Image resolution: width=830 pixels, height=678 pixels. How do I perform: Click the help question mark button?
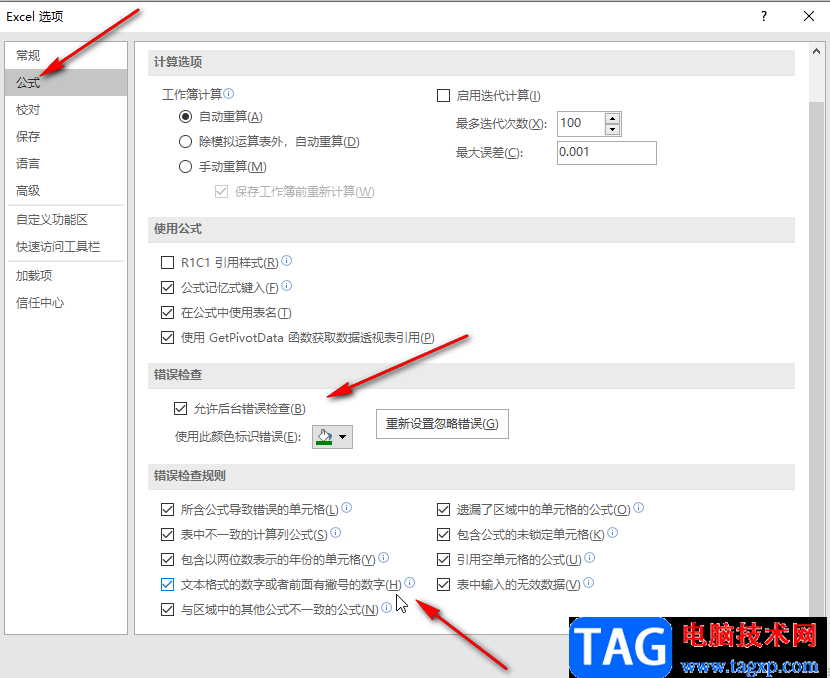coord(764,16)
